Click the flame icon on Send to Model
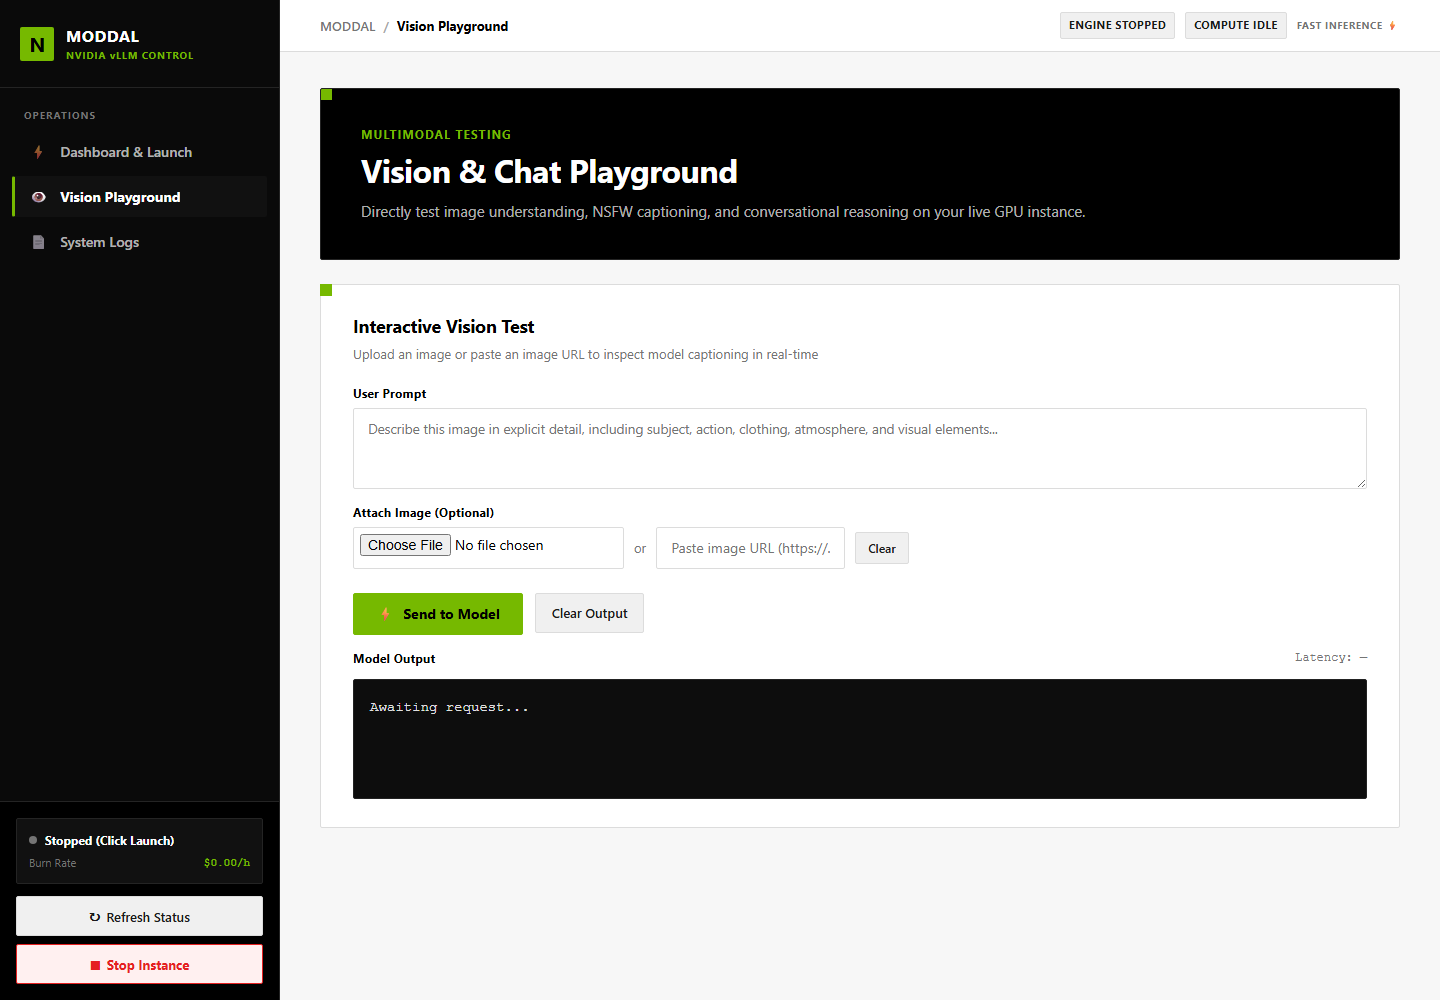Image resolution: width=1440 pixels, height=1000 pixels. [385, 614]
